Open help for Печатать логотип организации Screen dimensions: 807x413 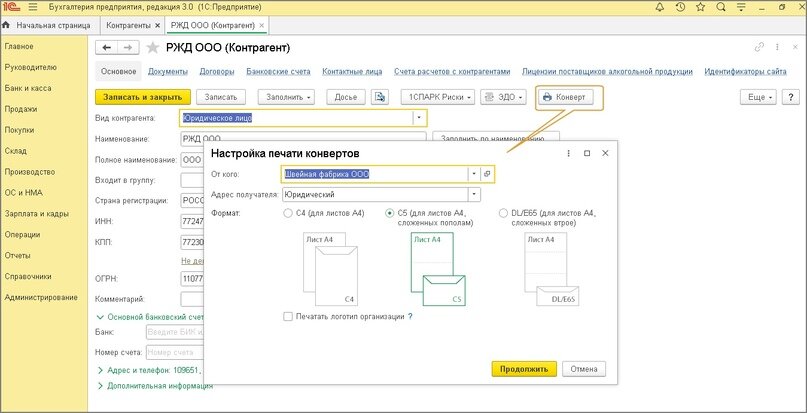(410, 317)
